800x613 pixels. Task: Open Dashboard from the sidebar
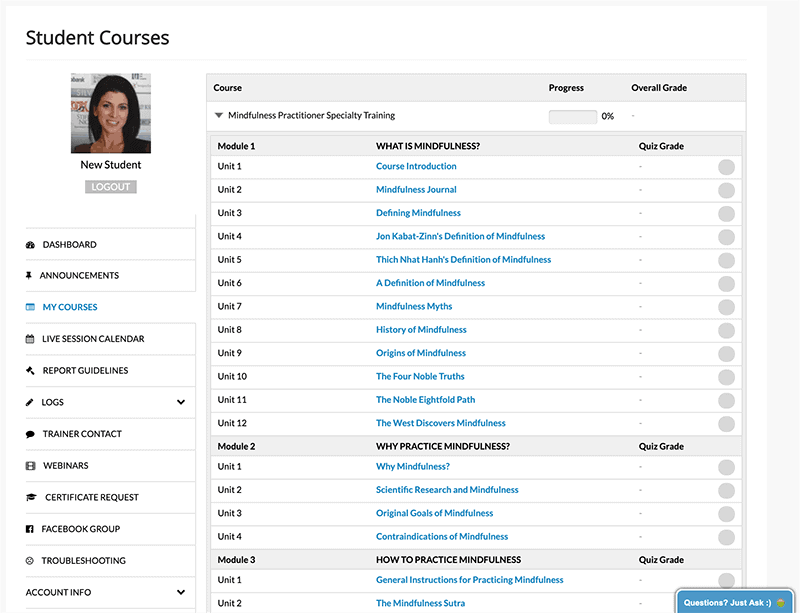tap(69, 245)
